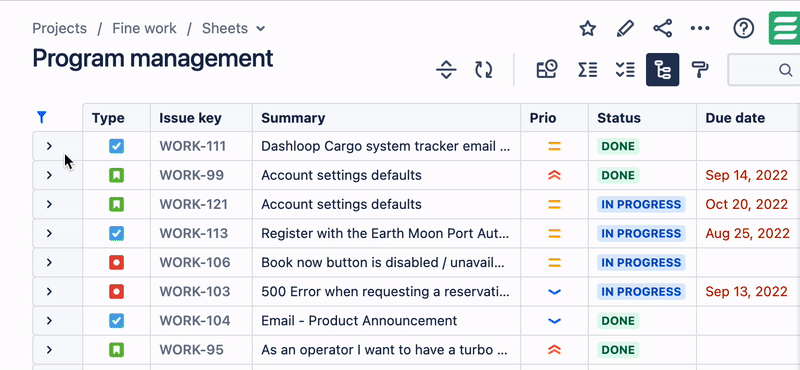Click the IN PROGRESS status of WORK-106
The width and height of the screenshot is (800, 370).
(641, 263)
